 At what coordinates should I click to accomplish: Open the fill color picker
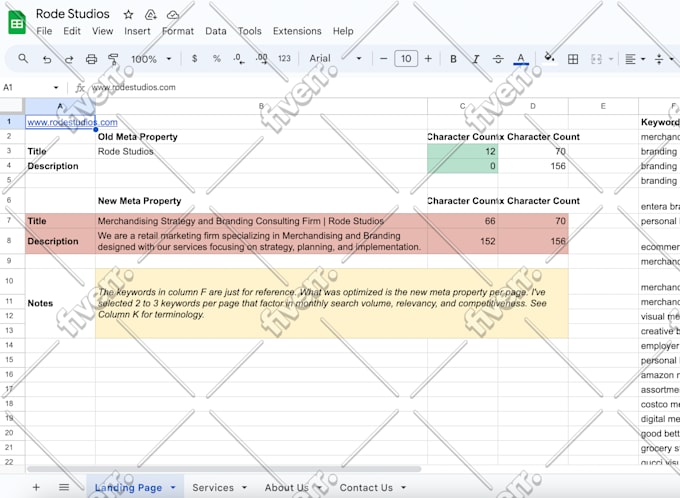click(x=549, y=58)
